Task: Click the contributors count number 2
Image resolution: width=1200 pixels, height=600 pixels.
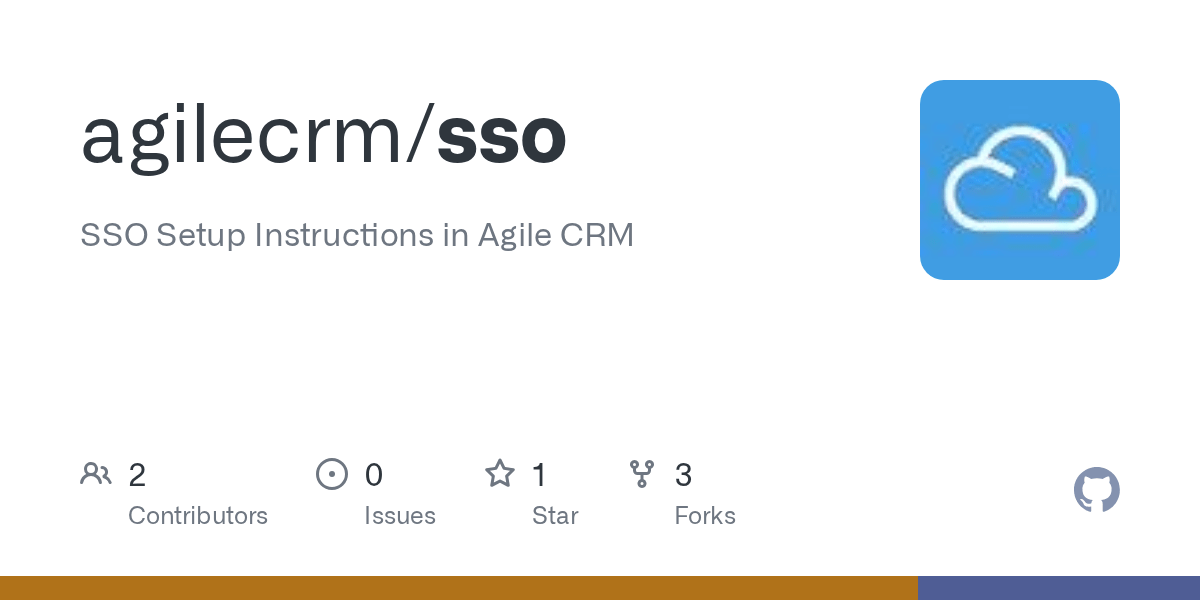Action: click(137, 475)
